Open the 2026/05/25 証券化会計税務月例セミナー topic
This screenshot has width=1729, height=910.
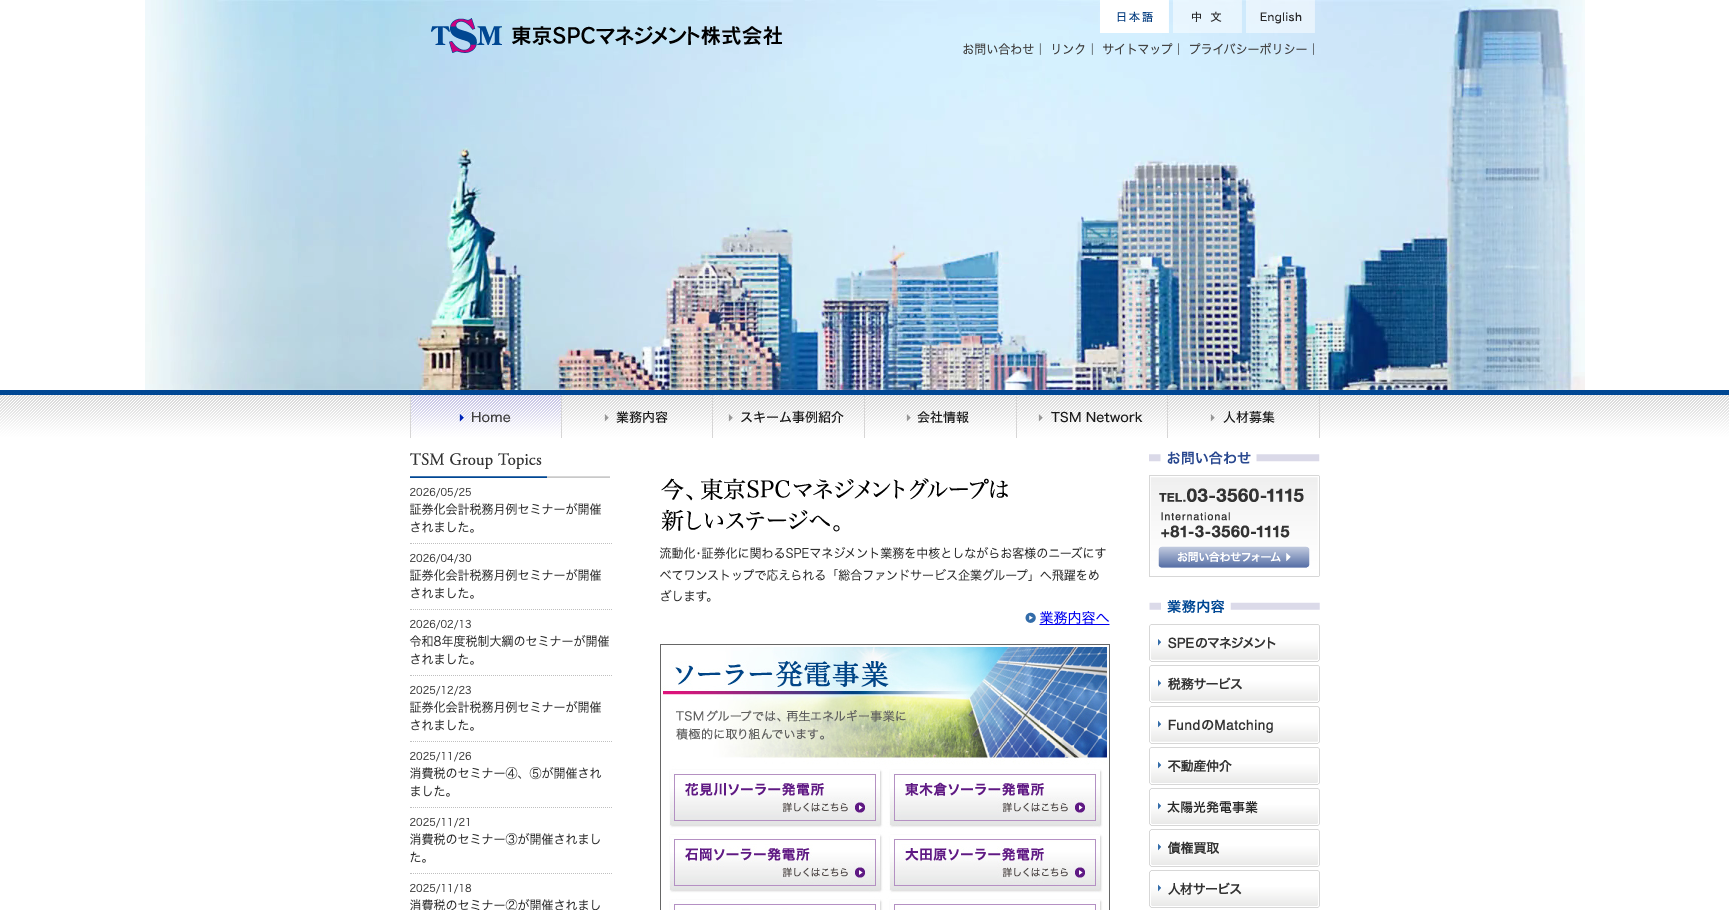[x=506, y=518]
